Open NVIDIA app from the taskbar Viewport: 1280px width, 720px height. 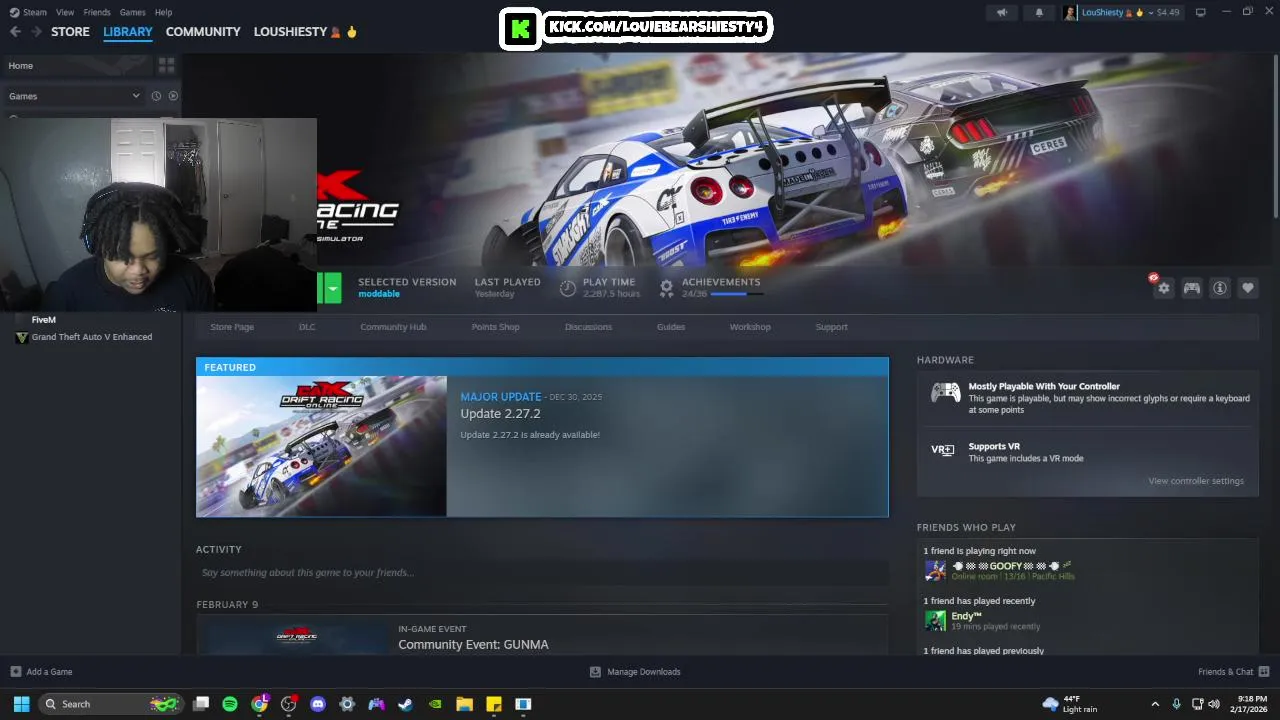[x=435, y=704]
